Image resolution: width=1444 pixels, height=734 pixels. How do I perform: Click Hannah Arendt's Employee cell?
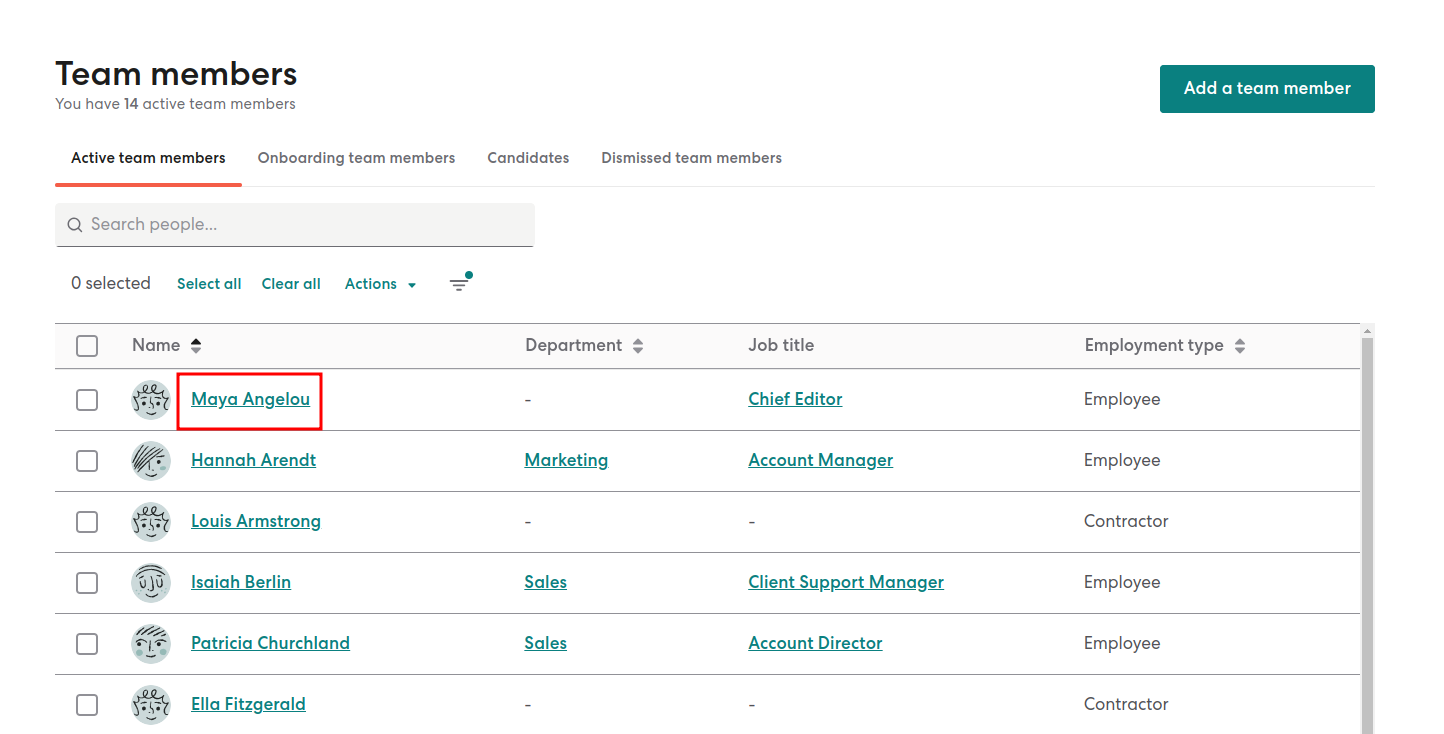(1122, 460)
